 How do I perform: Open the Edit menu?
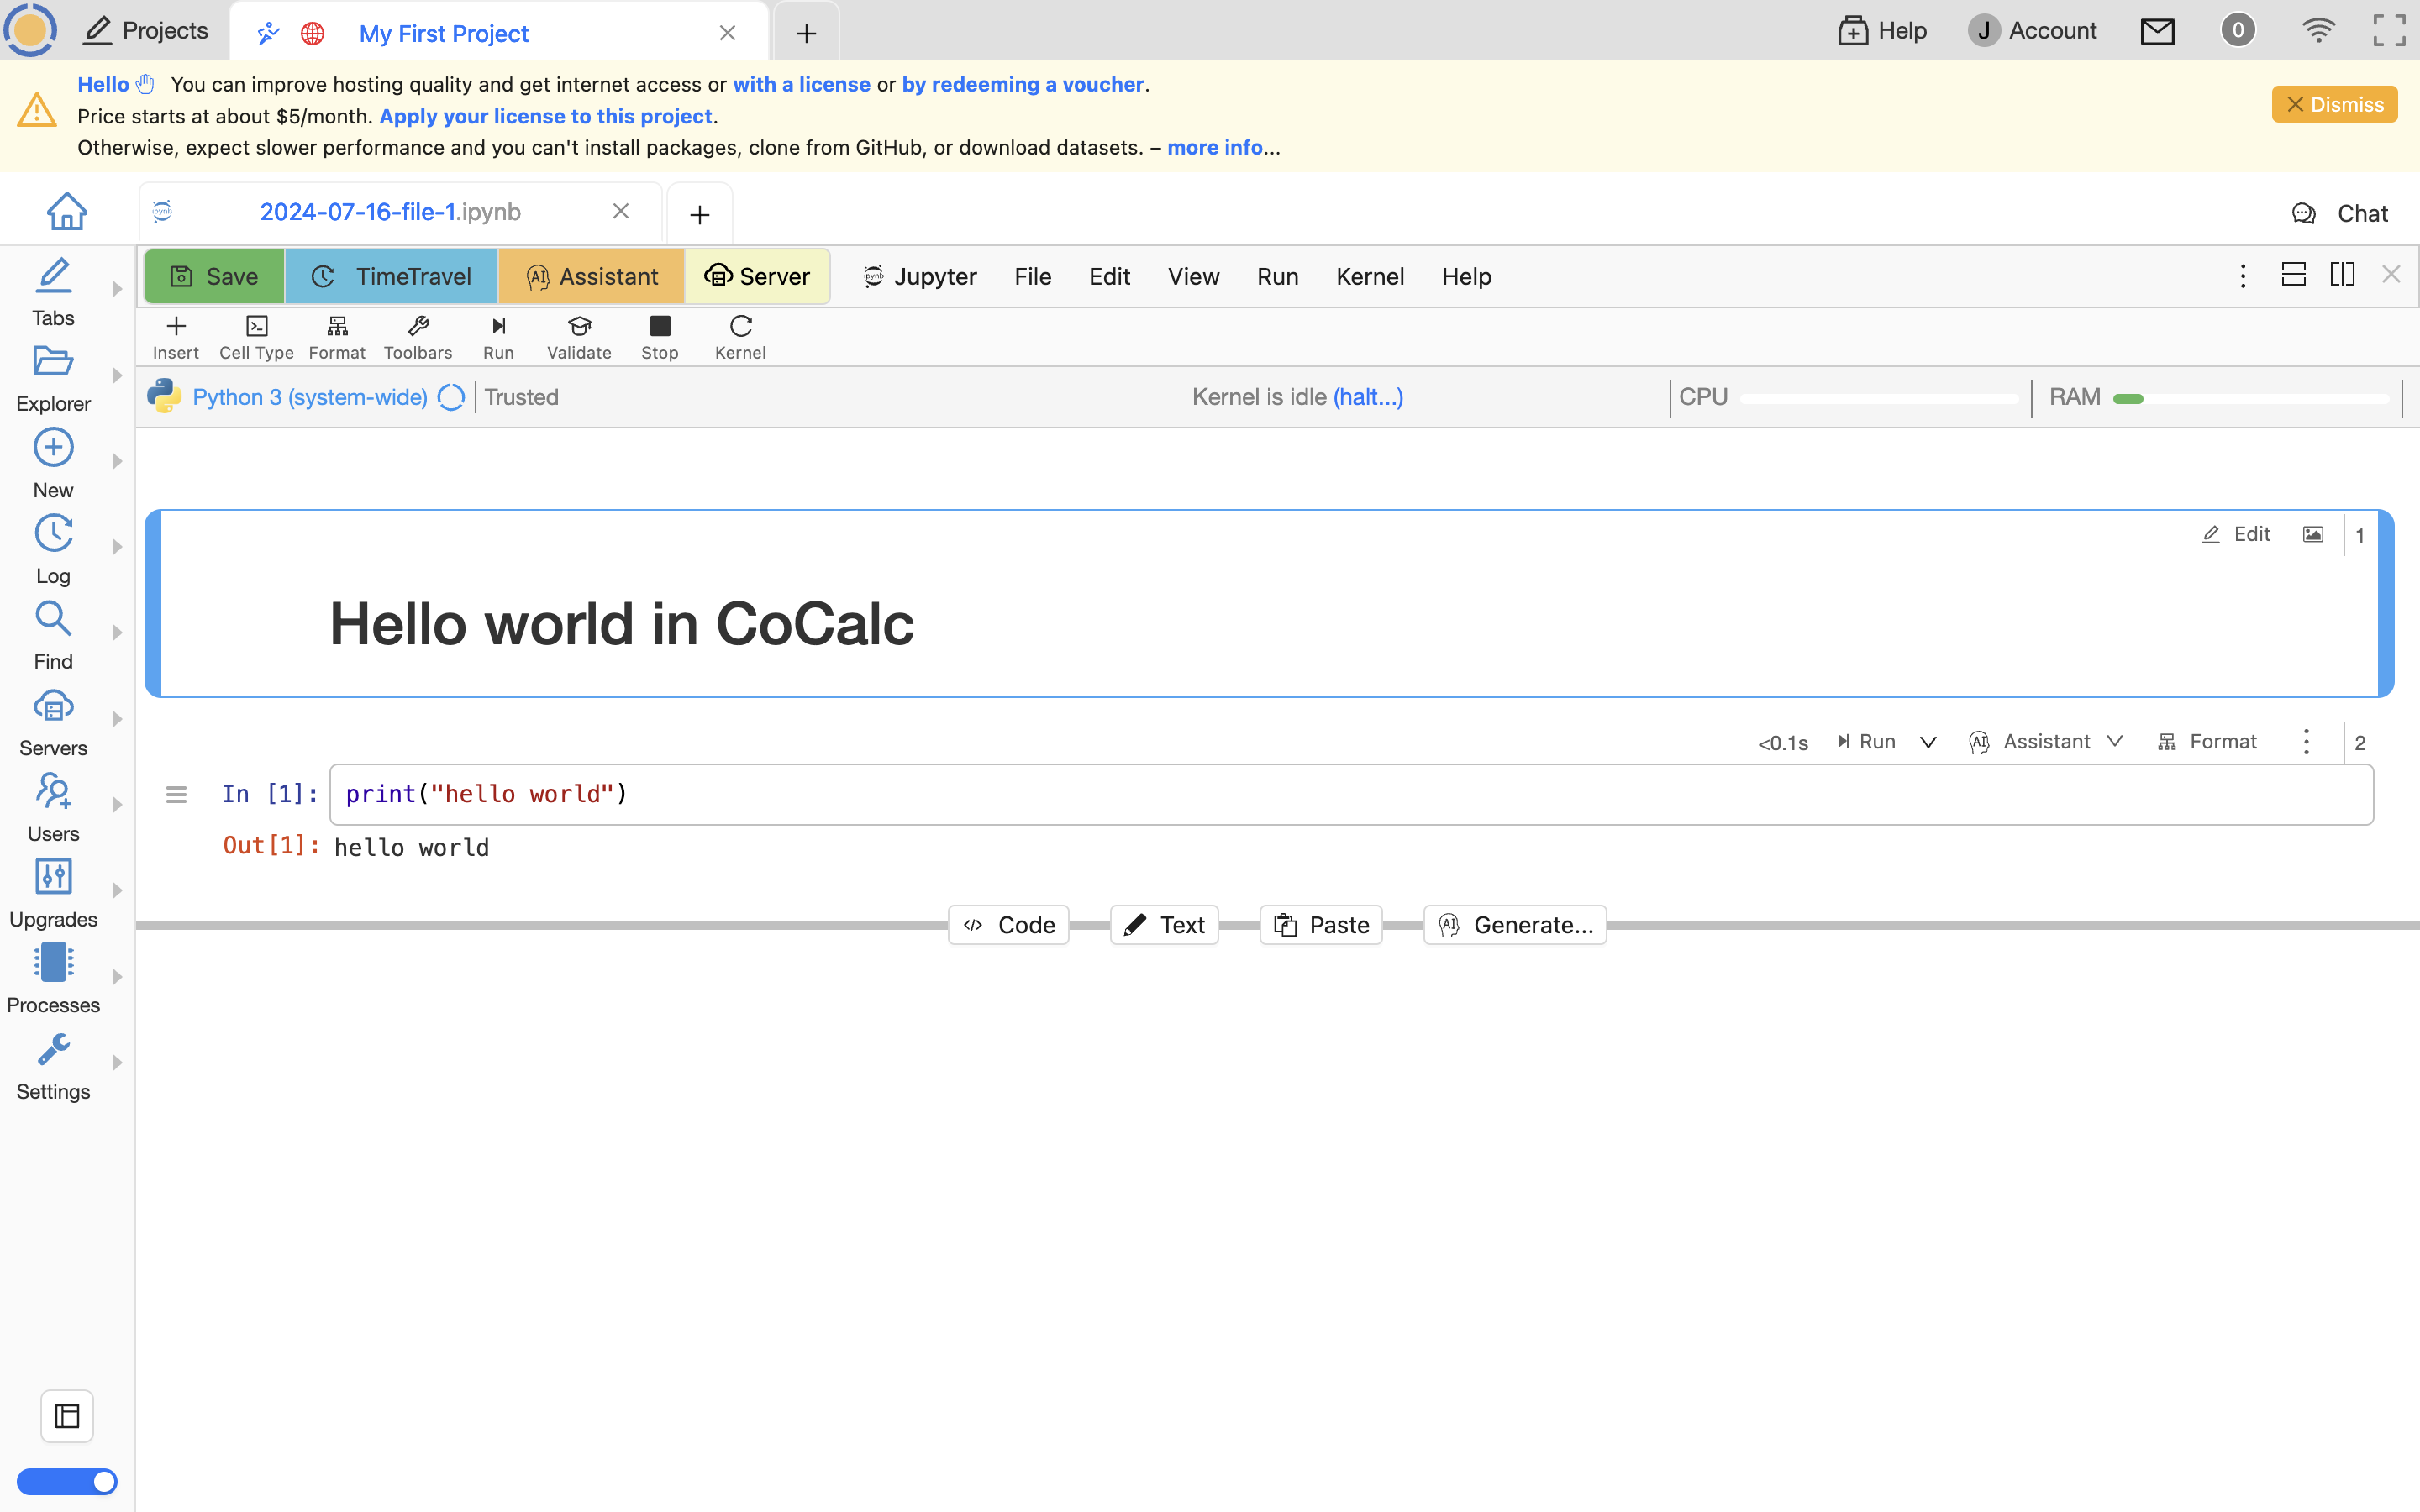[x=1109, y=276]
